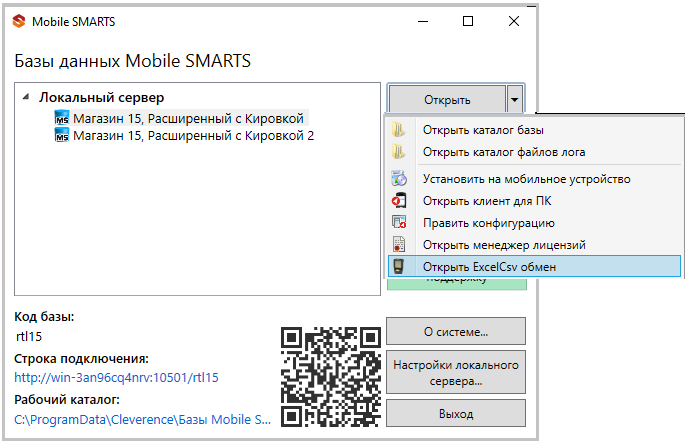The width and height of the screenshot is (689, 441).
Task: Choose Править конфигурацию from menu
Action: point(534,223)
